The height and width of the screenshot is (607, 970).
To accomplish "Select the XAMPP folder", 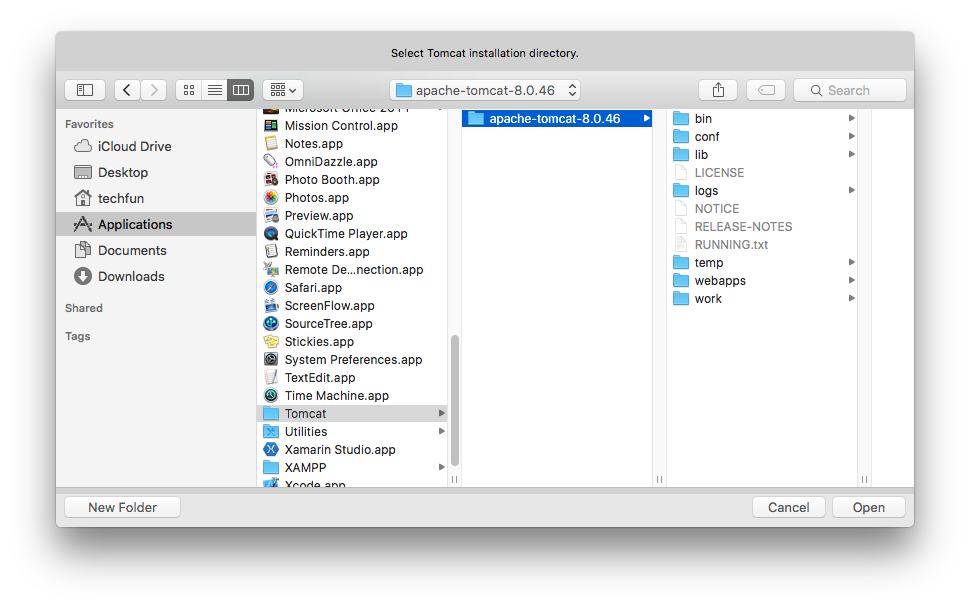I will tap(353, 467).
